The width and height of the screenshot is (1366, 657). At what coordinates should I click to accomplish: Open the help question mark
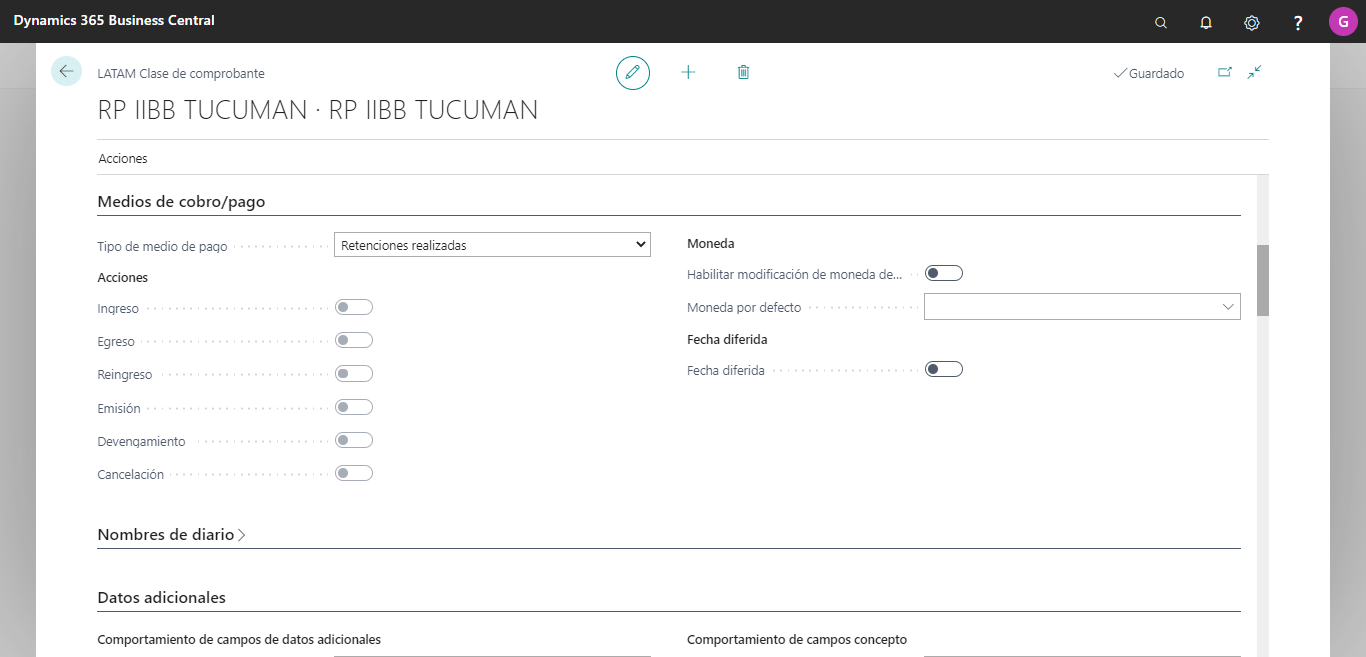1298,22
